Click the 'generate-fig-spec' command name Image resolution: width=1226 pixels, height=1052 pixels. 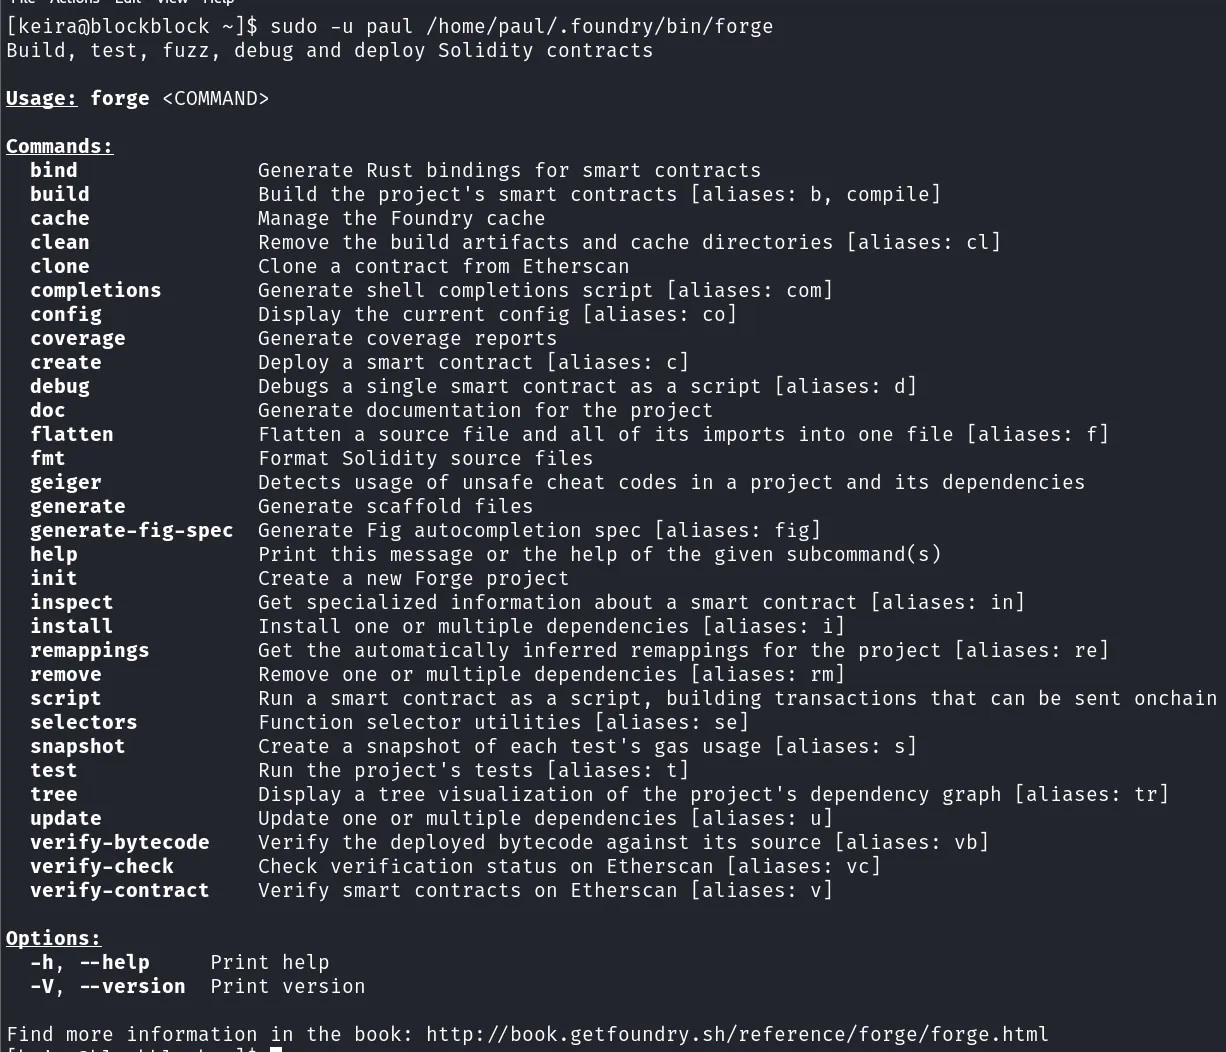pyautogui.click(x=132, y=530)
